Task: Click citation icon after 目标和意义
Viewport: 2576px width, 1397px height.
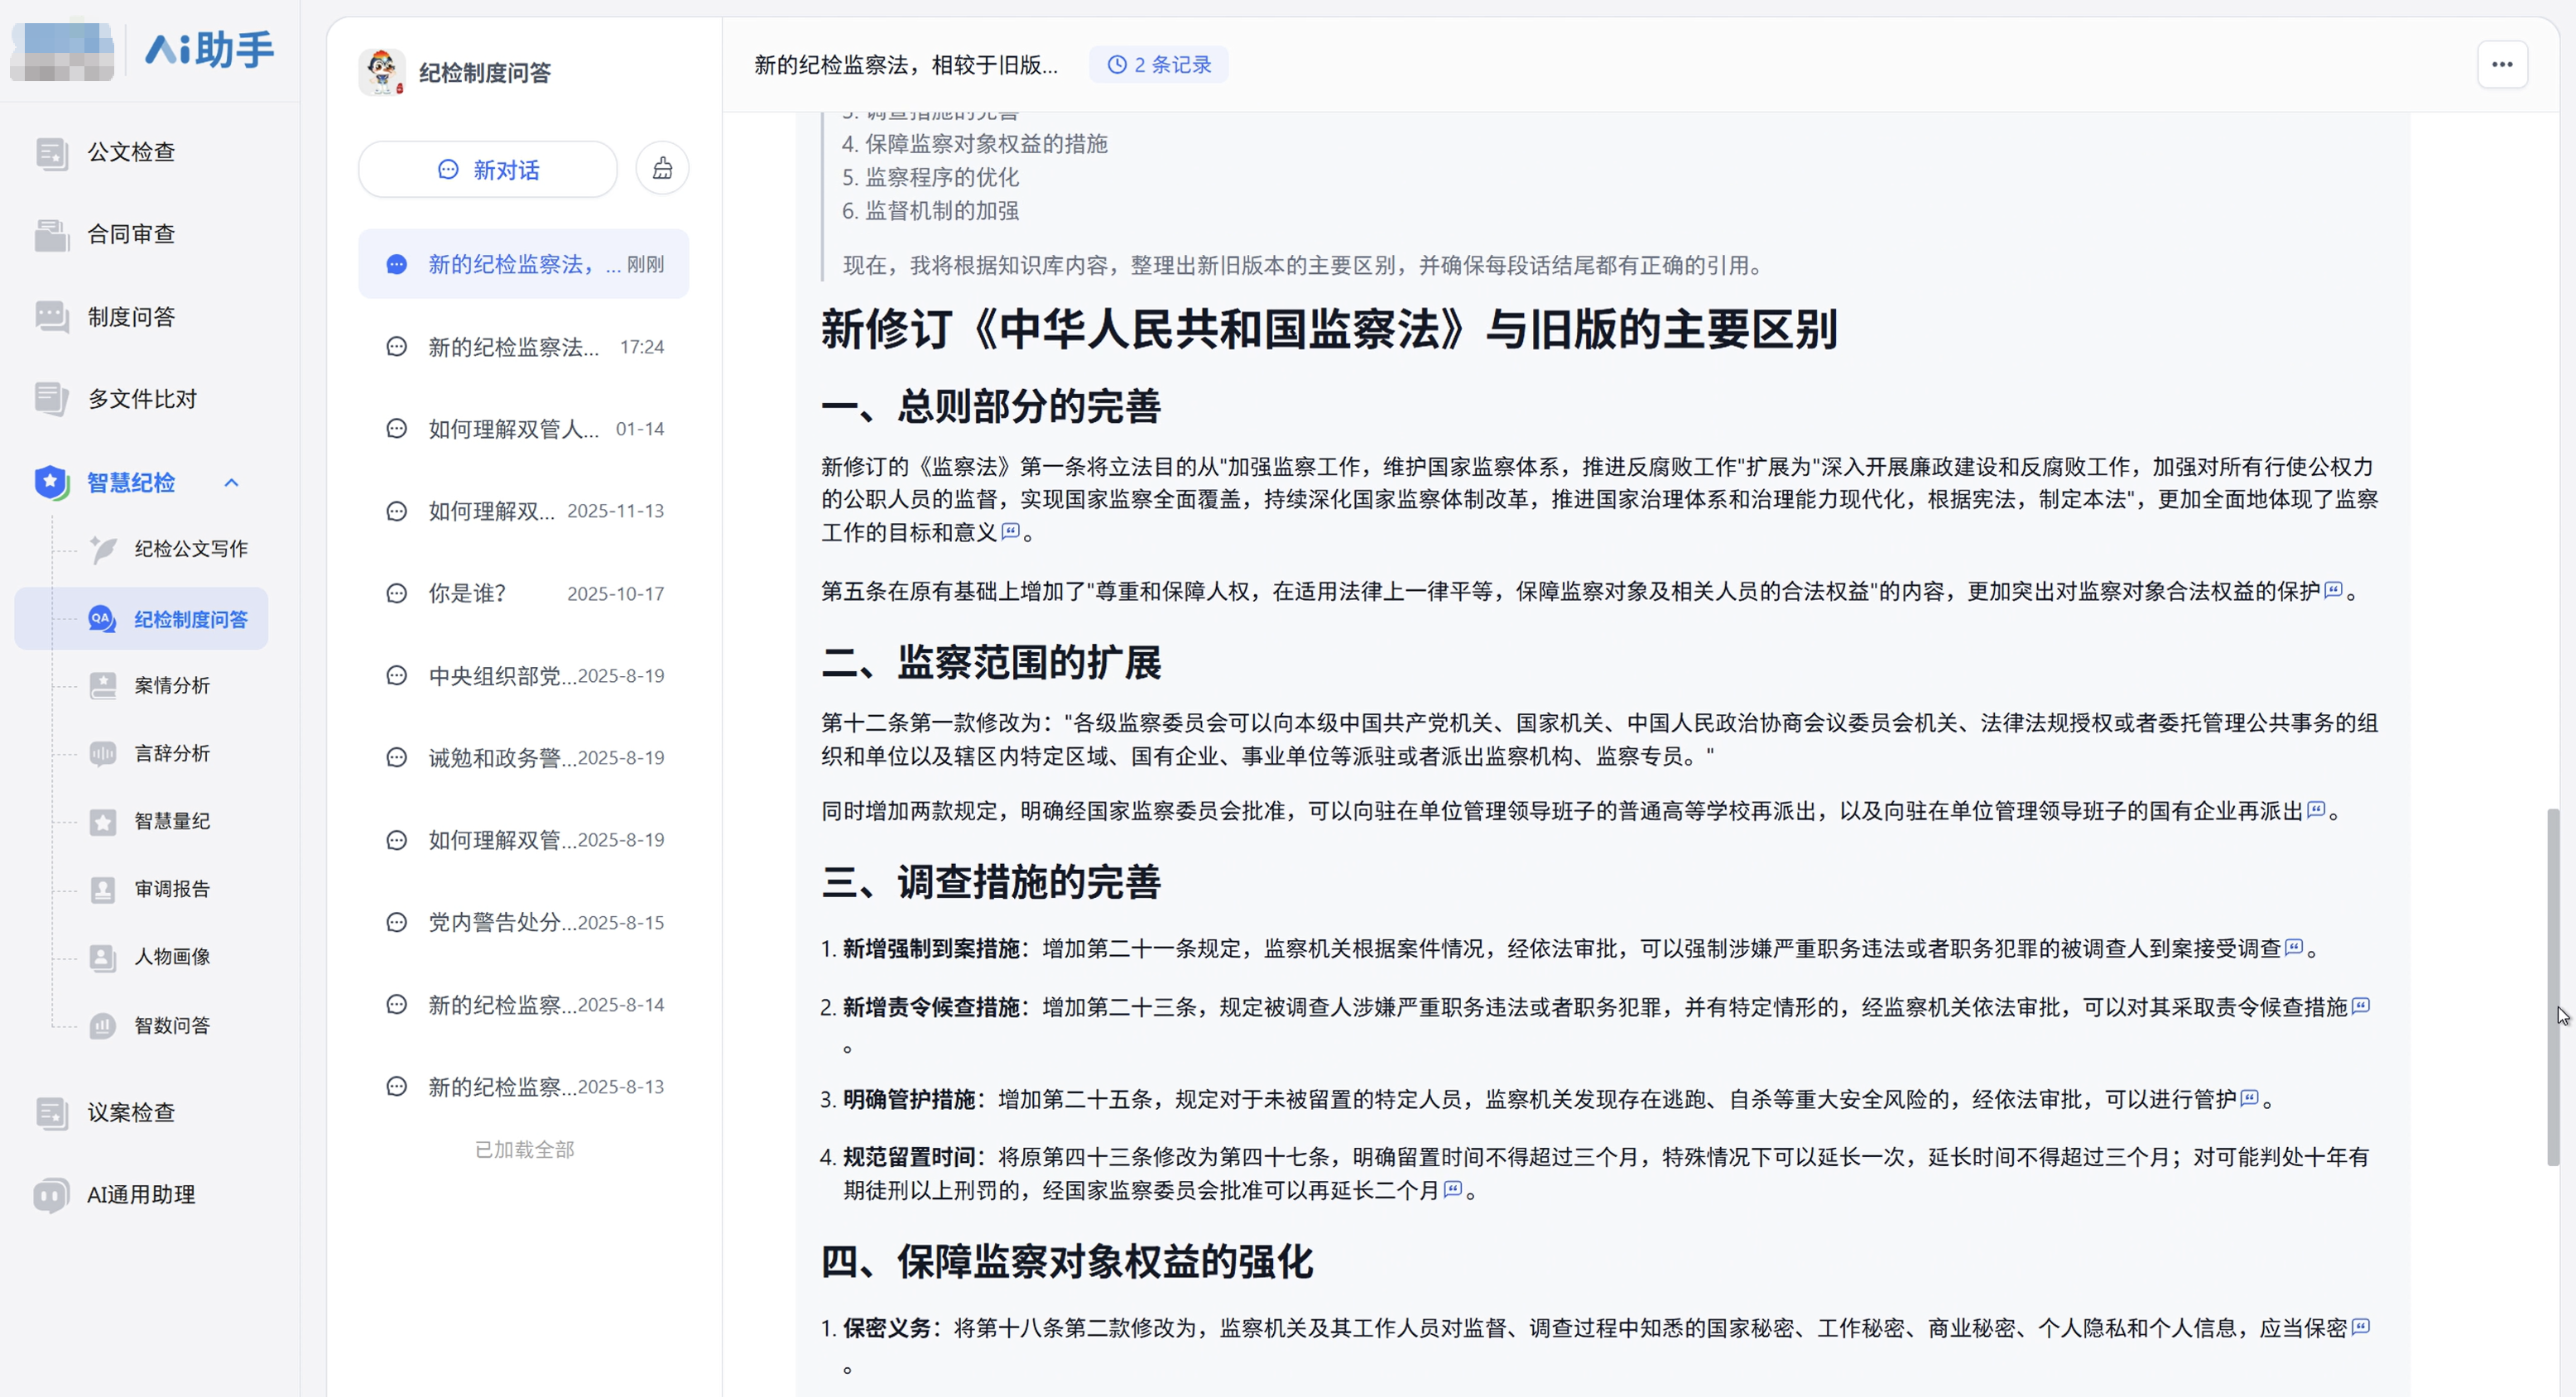Action: [x=1010, y=531]
